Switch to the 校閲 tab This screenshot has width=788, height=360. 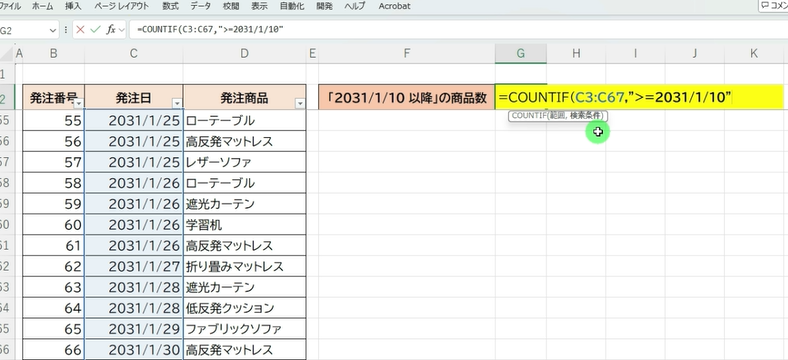point(231,7)
